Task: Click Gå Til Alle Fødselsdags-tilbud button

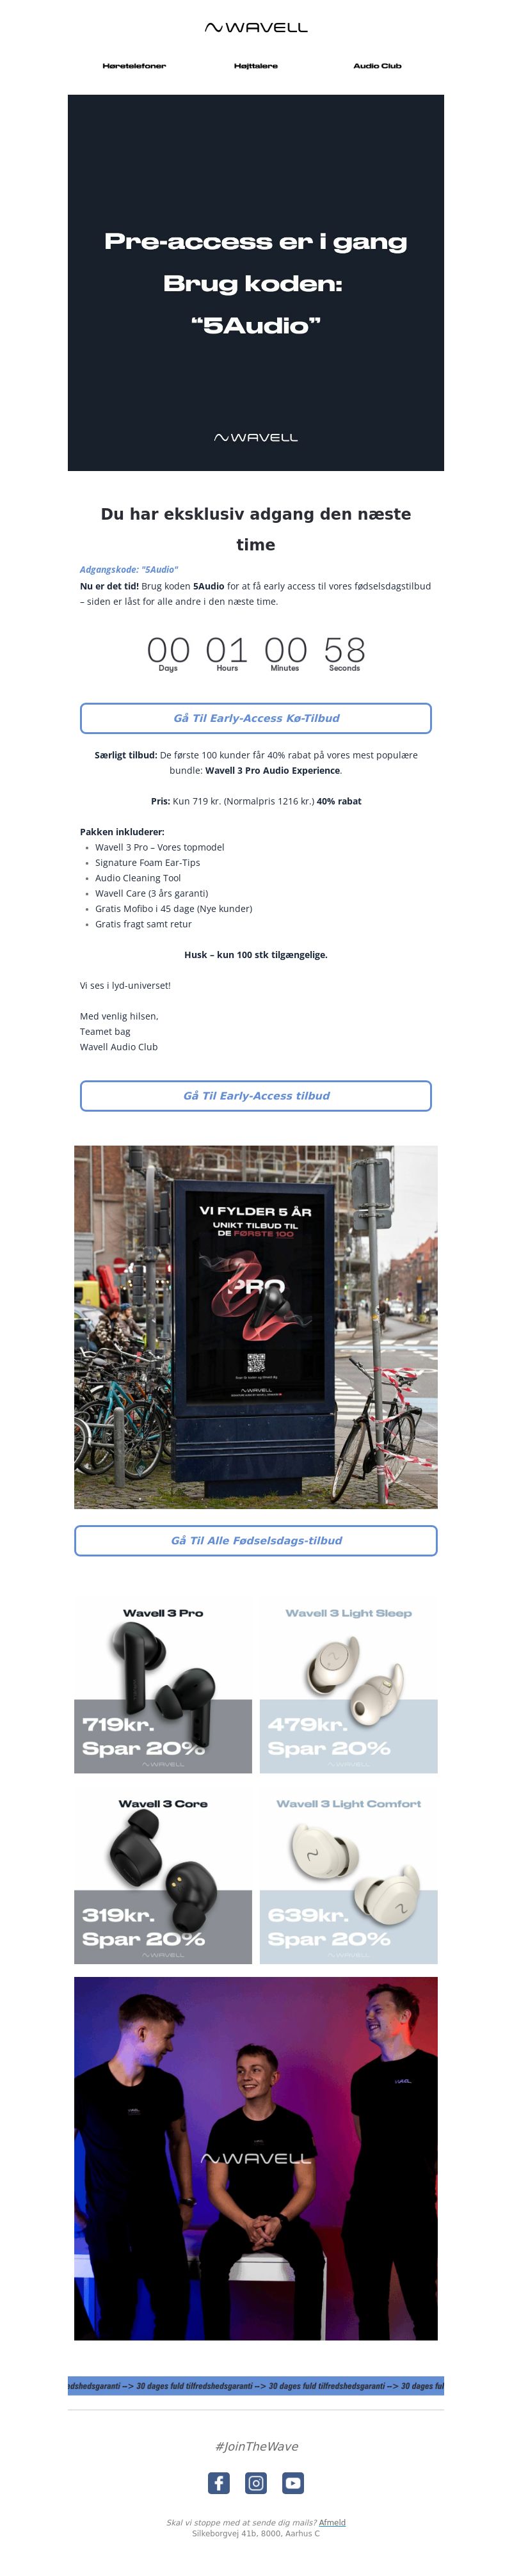Action: point(256,1540)
